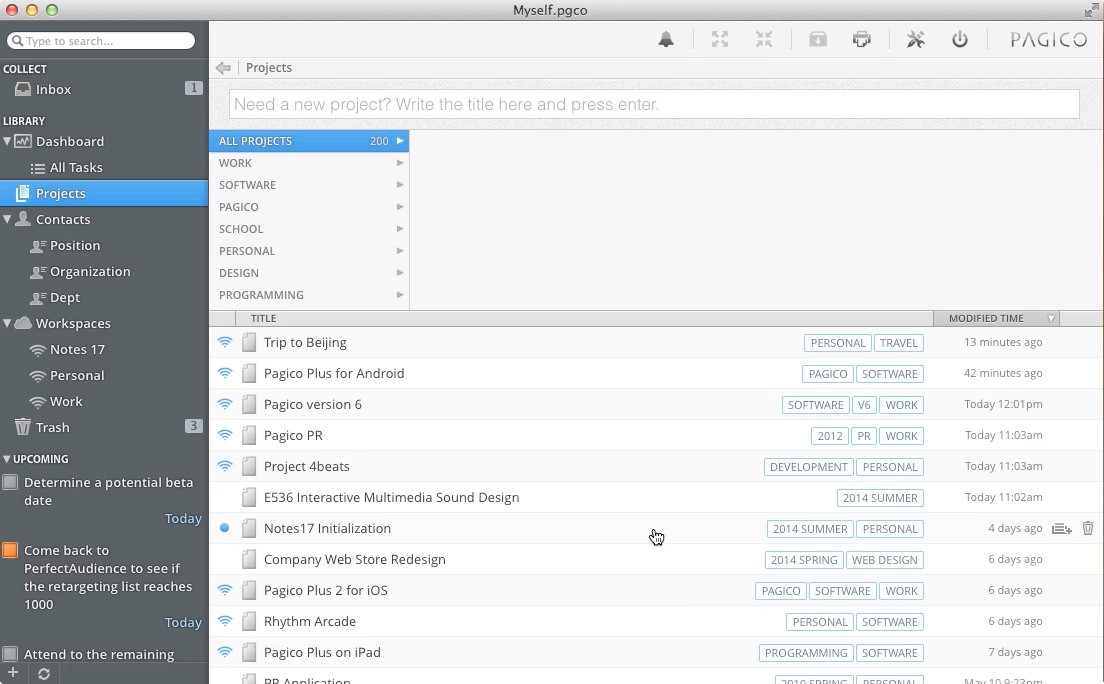Click PROGRAMMING tag on Pagico Plus on iPad
The width and height of the screenshot is (1104, 684).
click(x=806, y=653)
